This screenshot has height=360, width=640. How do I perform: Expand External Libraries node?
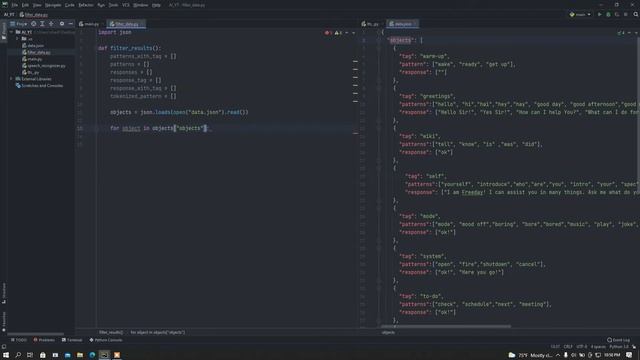[x=12, y=79]
